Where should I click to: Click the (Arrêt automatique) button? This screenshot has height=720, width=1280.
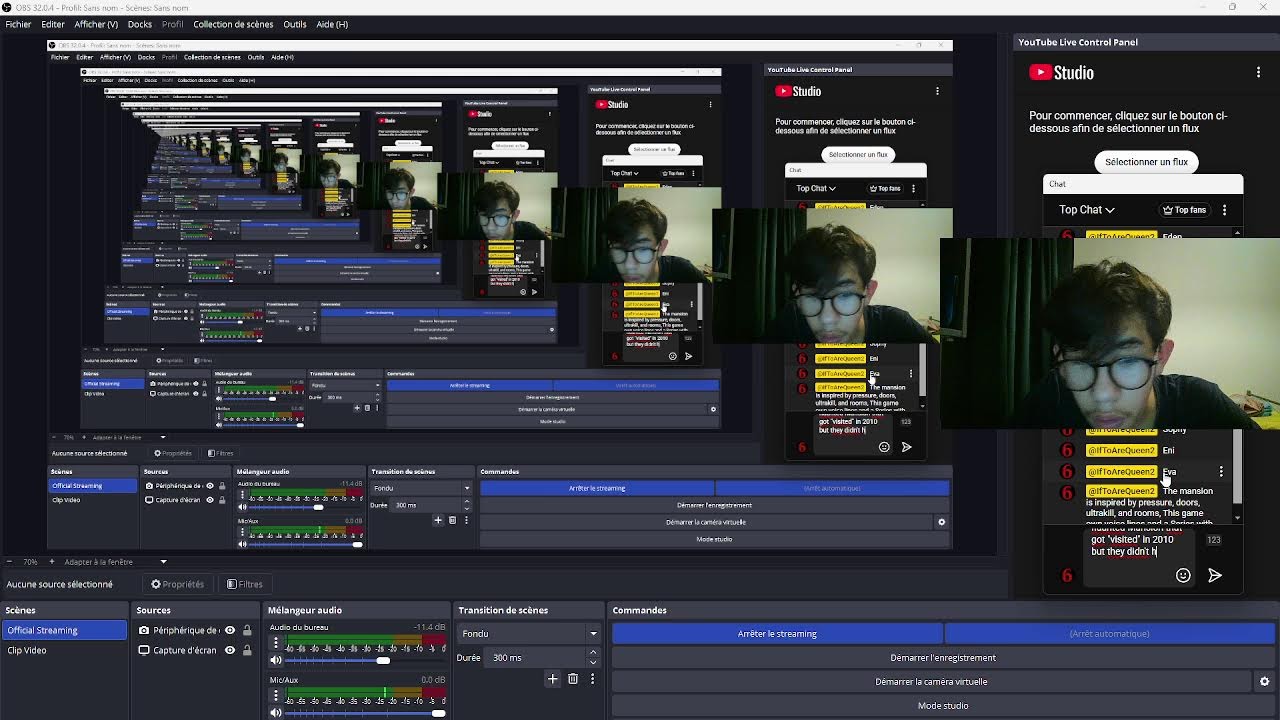1109,634
